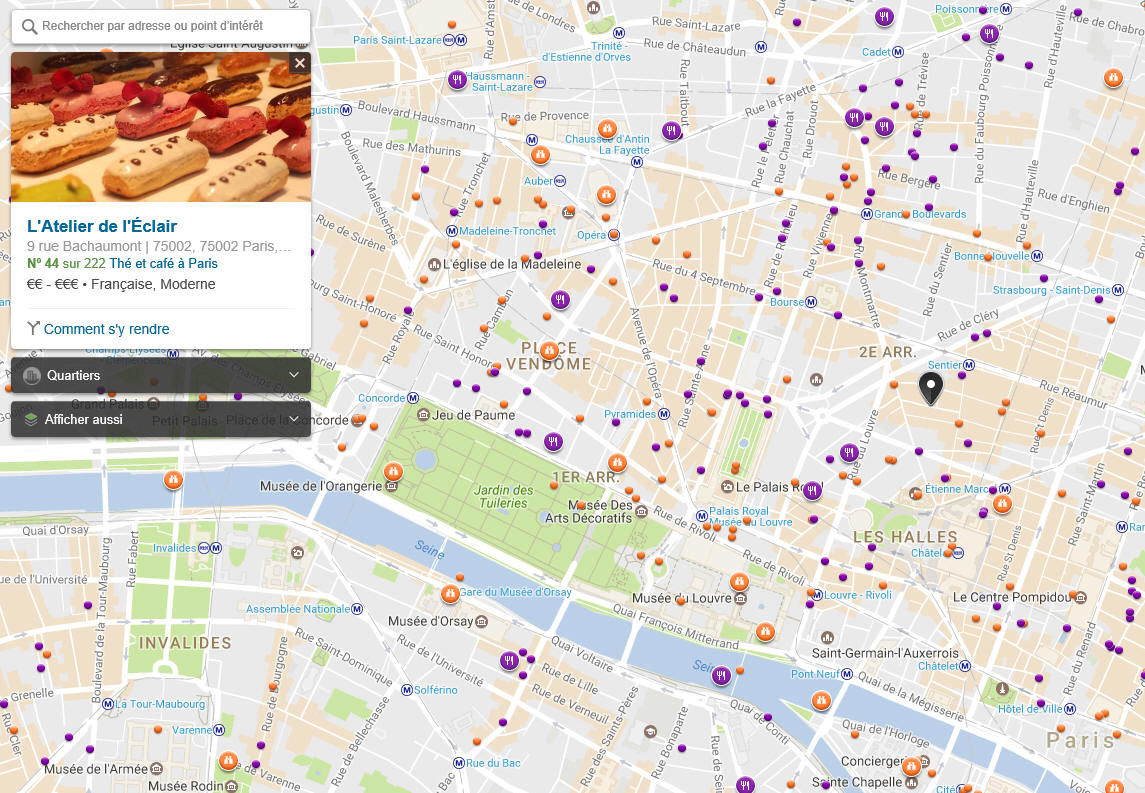
Task: Click the 'Hôtel de Ville' metro label
Action: click(1030, 709)
